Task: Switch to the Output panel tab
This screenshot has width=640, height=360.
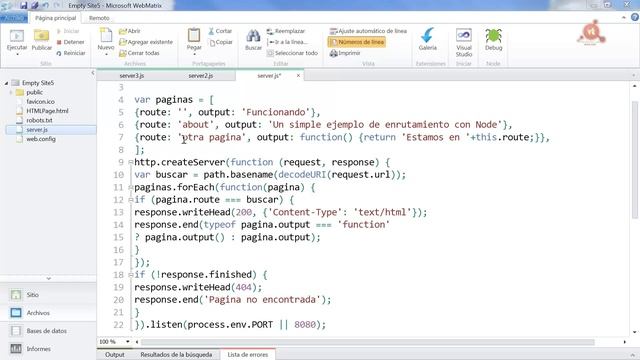Action: coord(115,355)
